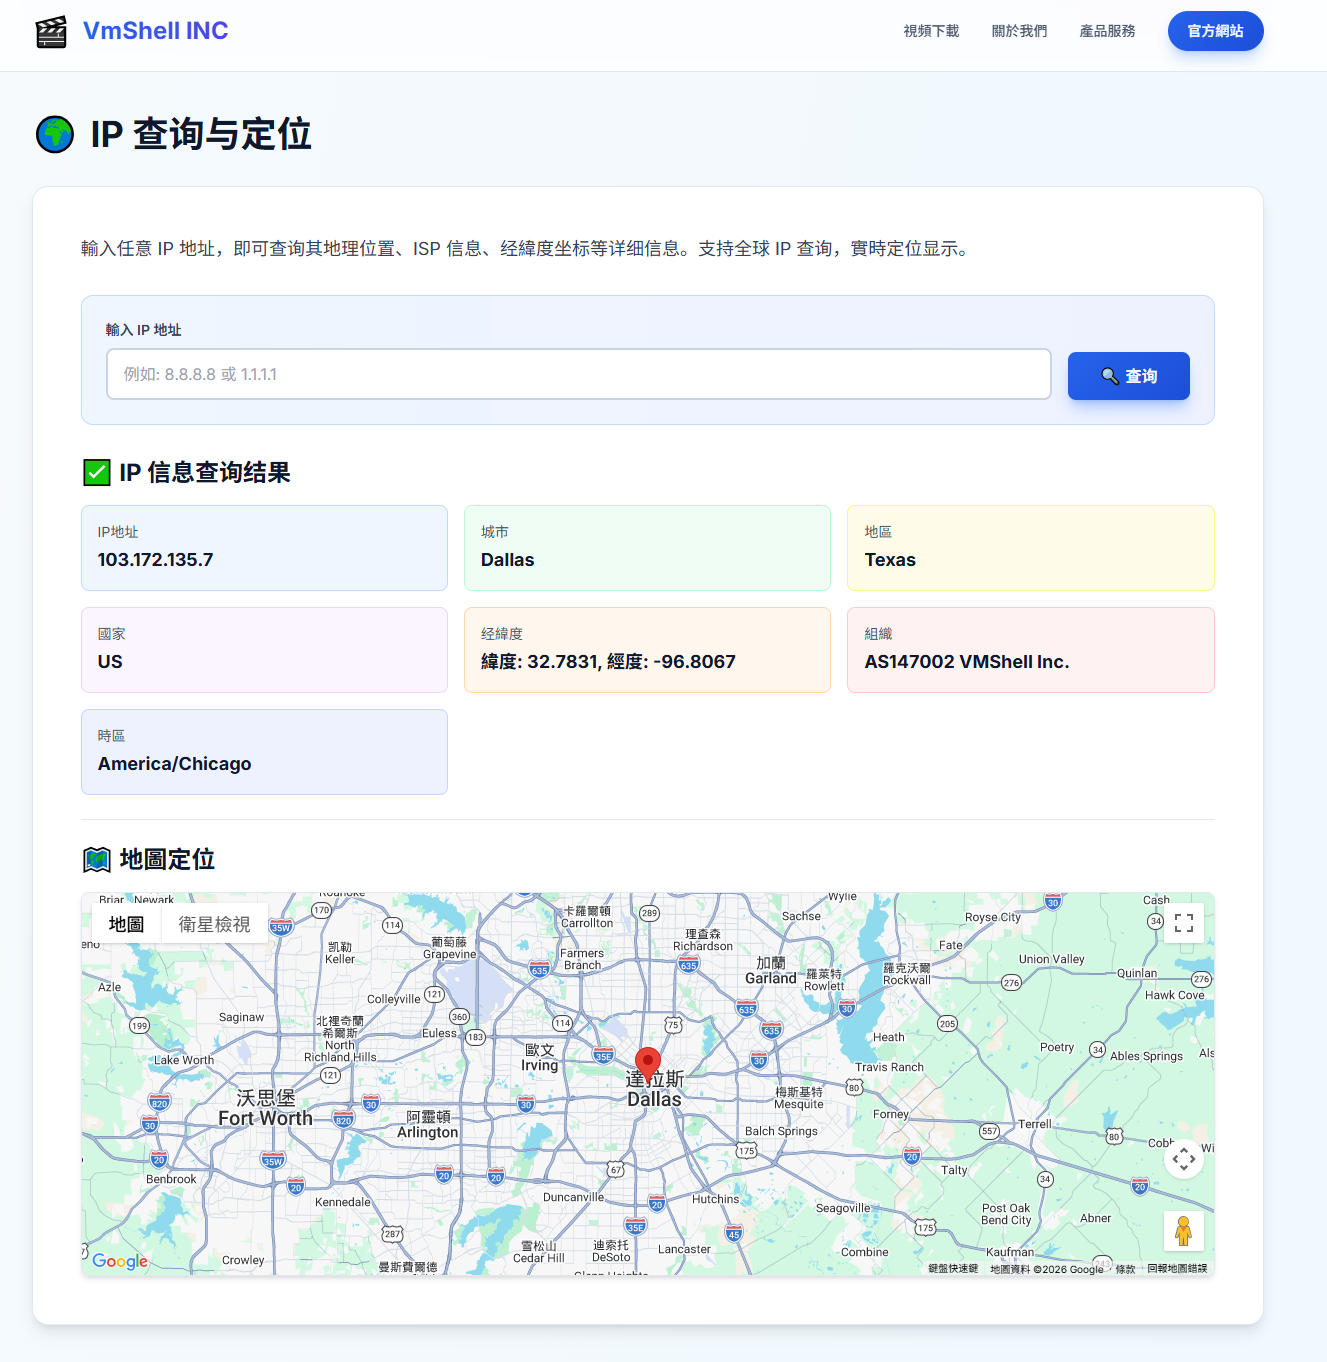Image resolution: width=1327 pixels, height=1362 pixels.
Task: Select the 地圖 map view type
Action: tap(126, 924)
